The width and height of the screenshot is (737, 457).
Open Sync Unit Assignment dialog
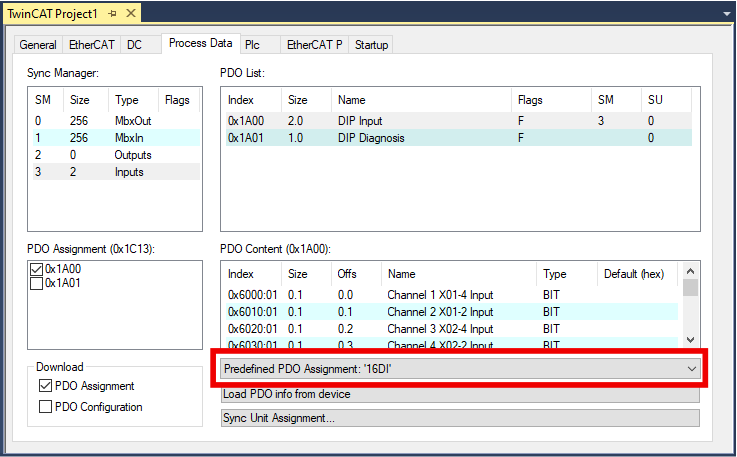(x=460, y=418)
